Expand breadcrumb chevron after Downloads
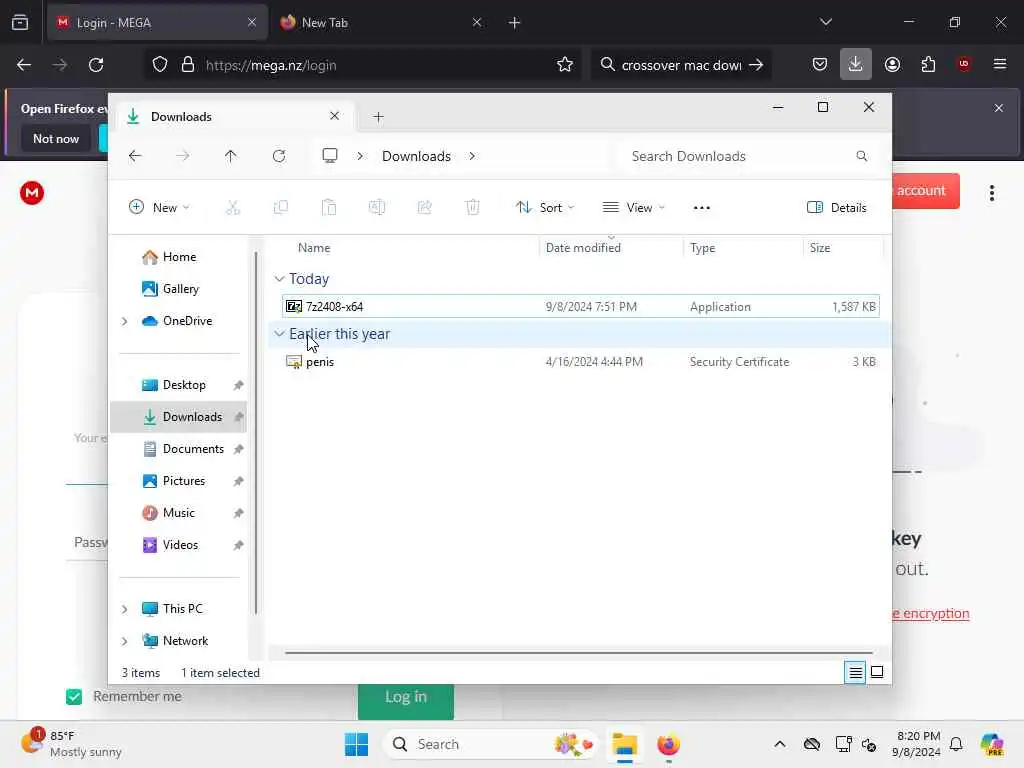Image resolution: width=1024 pixels, height=768 pixels. 472,156
